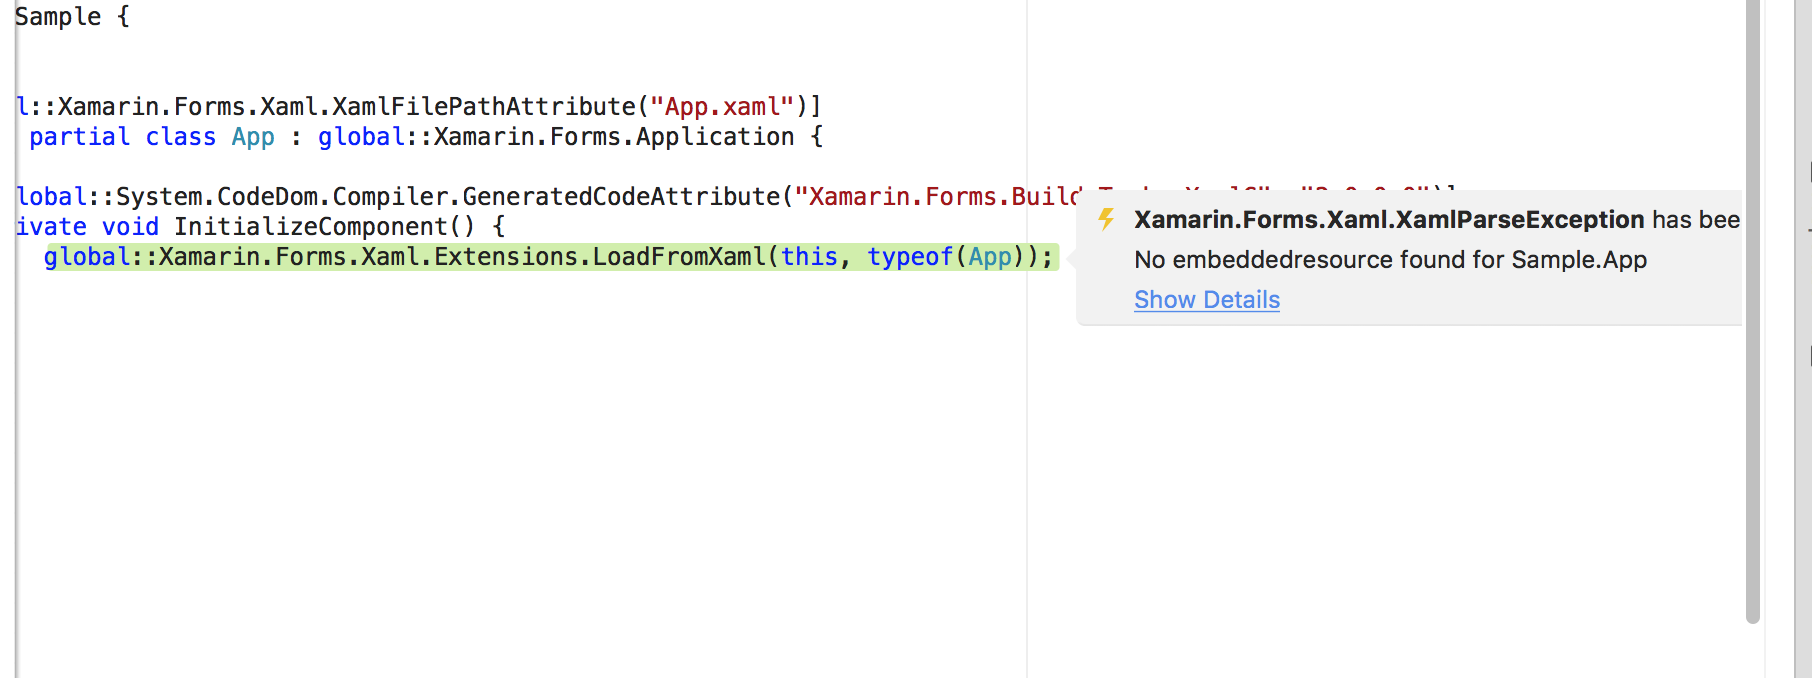Click the 'partial' keyword
Viewport: 1812px width, 678px height.
79,137
